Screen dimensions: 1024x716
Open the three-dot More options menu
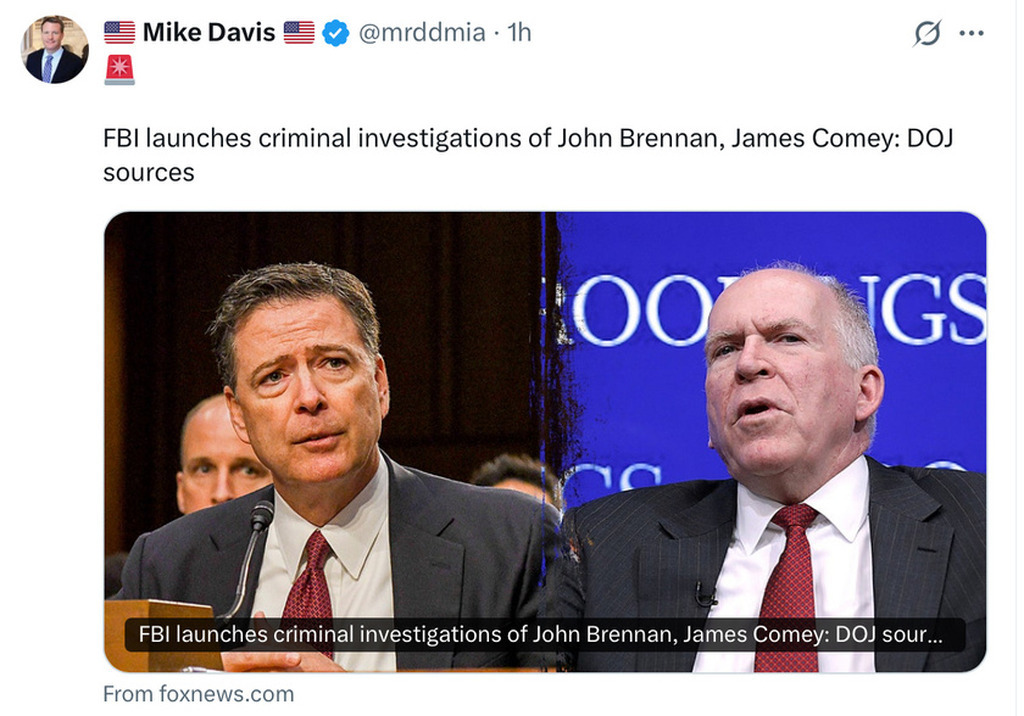click(x=971, y=33)
